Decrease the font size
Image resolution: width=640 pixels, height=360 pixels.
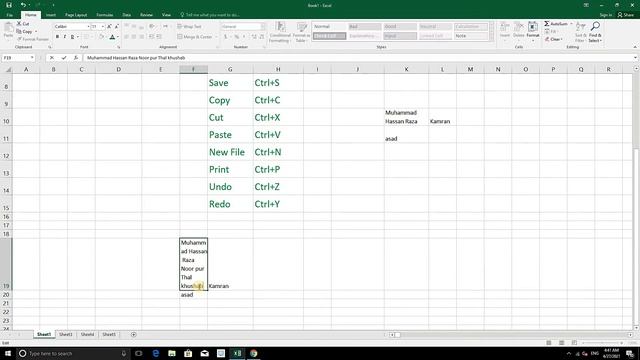point(117,27)
